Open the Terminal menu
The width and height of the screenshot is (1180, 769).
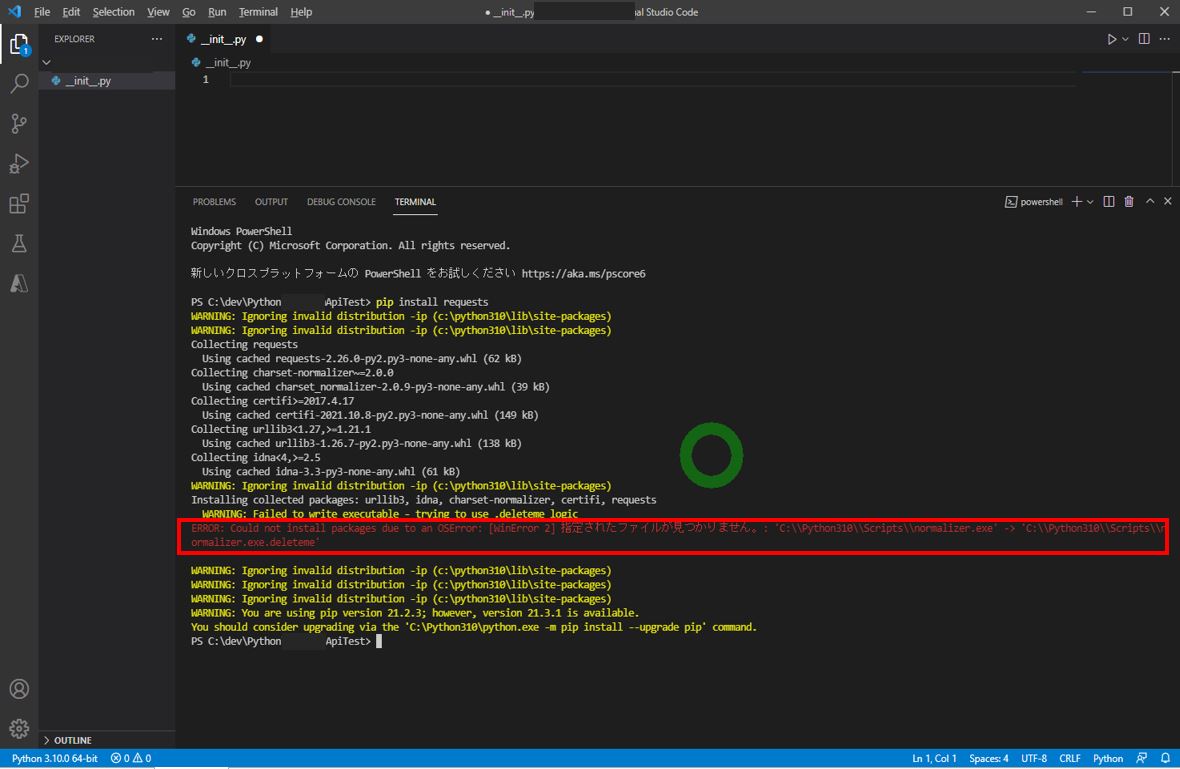click(257, 11)
